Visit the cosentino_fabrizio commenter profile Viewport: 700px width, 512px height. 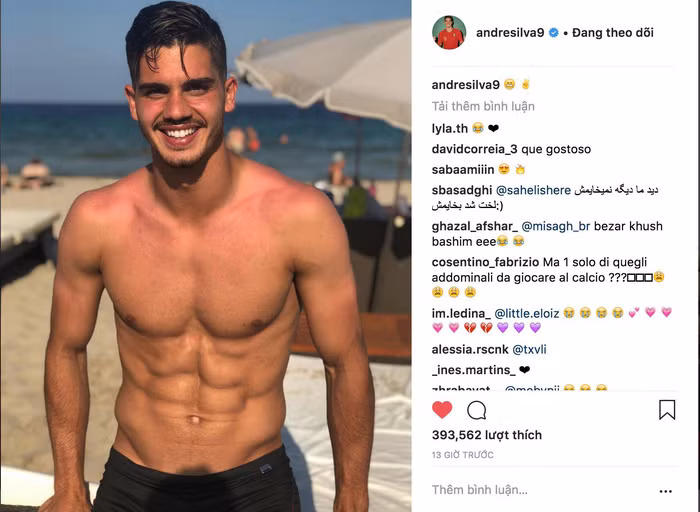point(485,262)
